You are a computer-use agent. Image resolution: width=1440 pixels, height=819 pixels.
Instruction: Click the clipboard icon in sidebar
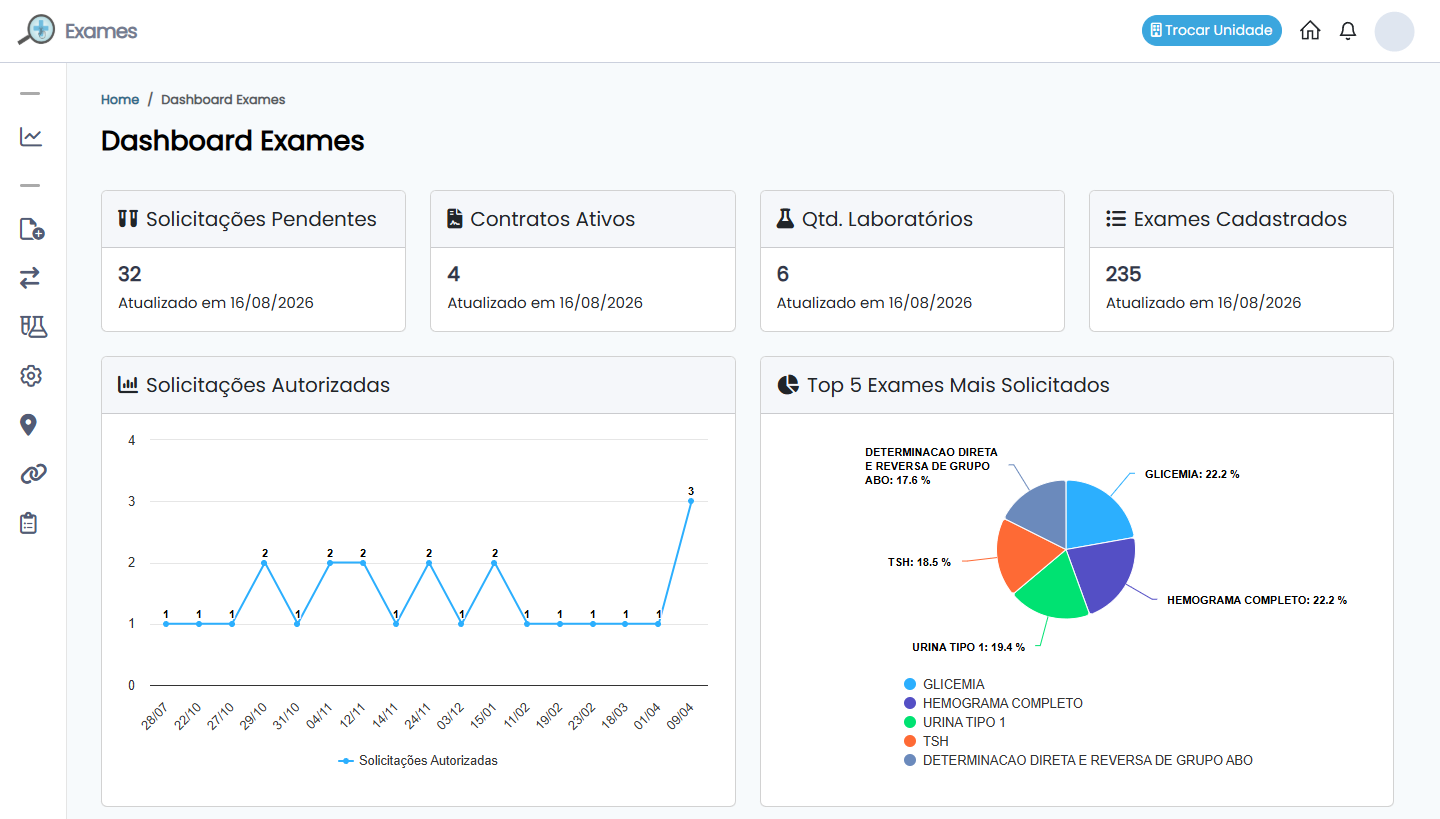click(x=29, y=523)
